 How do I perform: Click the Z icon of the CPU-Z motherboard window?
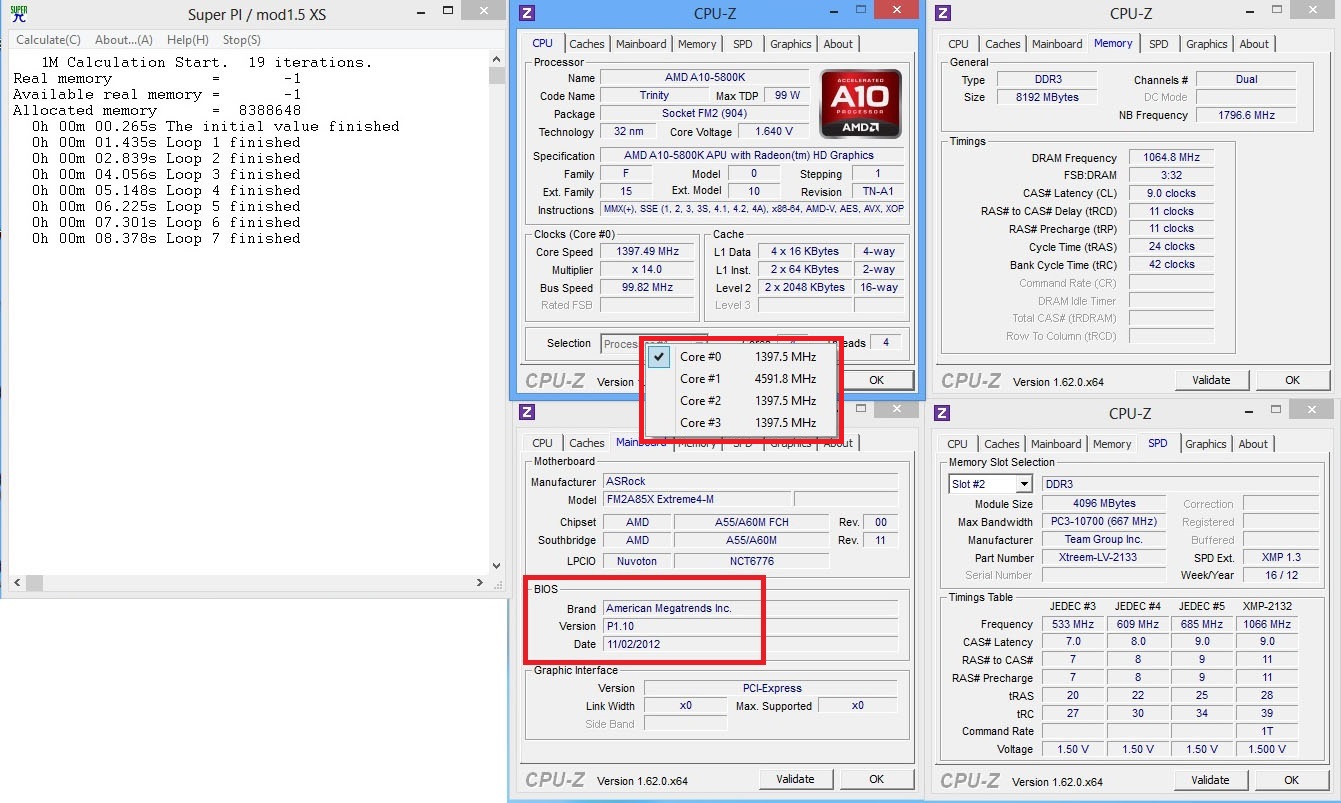pyautogui.click(x=528, y=412)
